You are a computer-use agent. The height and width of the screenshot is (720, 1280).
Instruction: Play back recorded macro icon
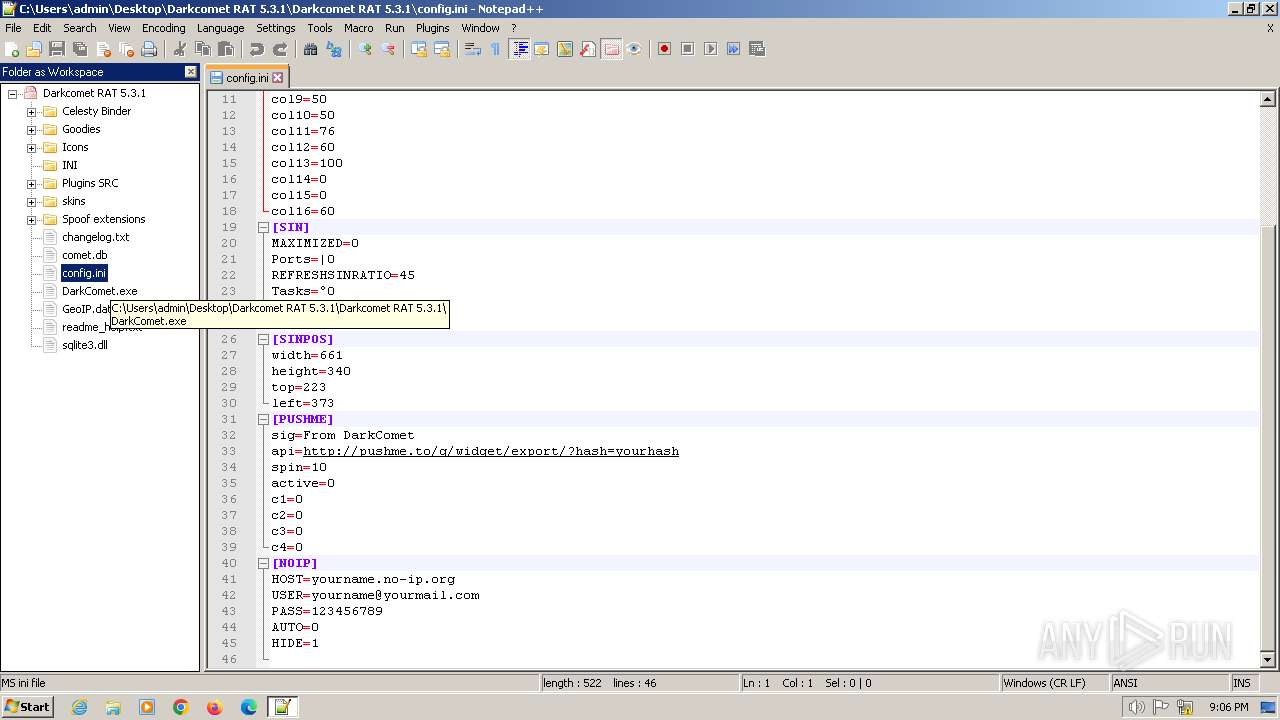click(x=710, y=49)
